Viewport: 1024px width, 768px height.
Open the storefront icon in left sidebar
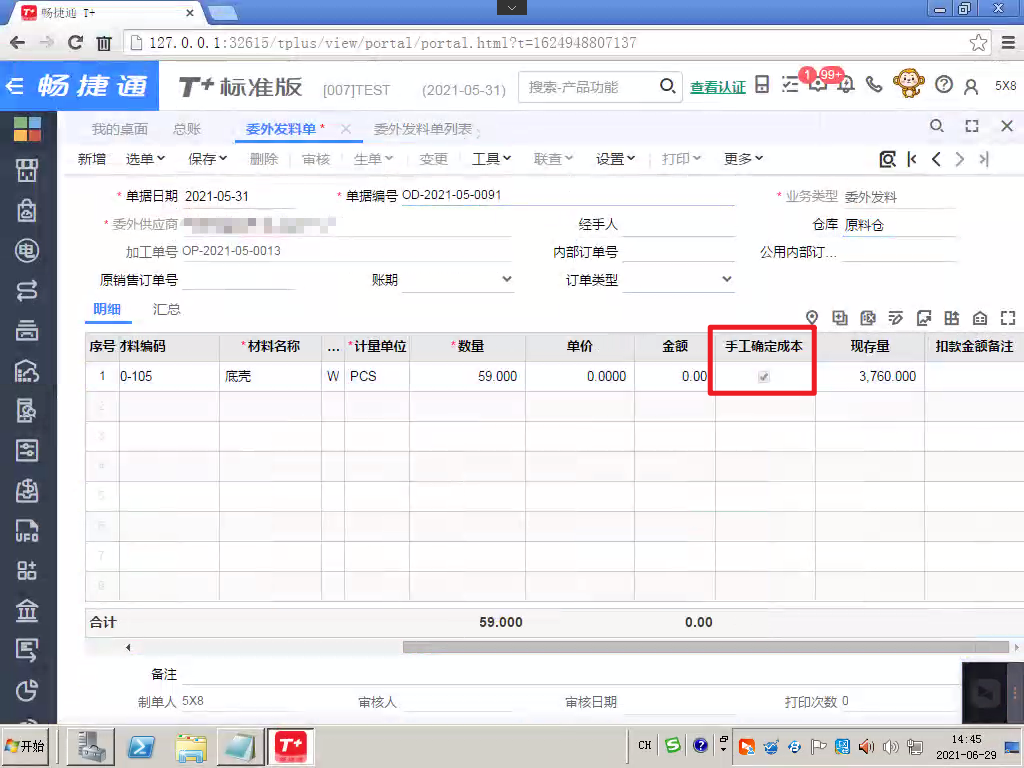tap(27, 170)
